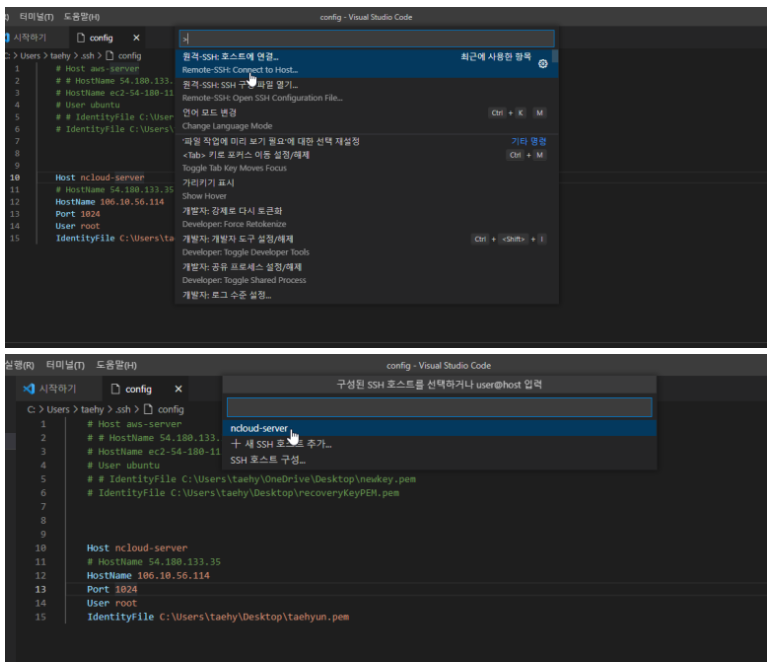Click 'User root' in the top editor

pyautogui.click(x=77, y=226)
